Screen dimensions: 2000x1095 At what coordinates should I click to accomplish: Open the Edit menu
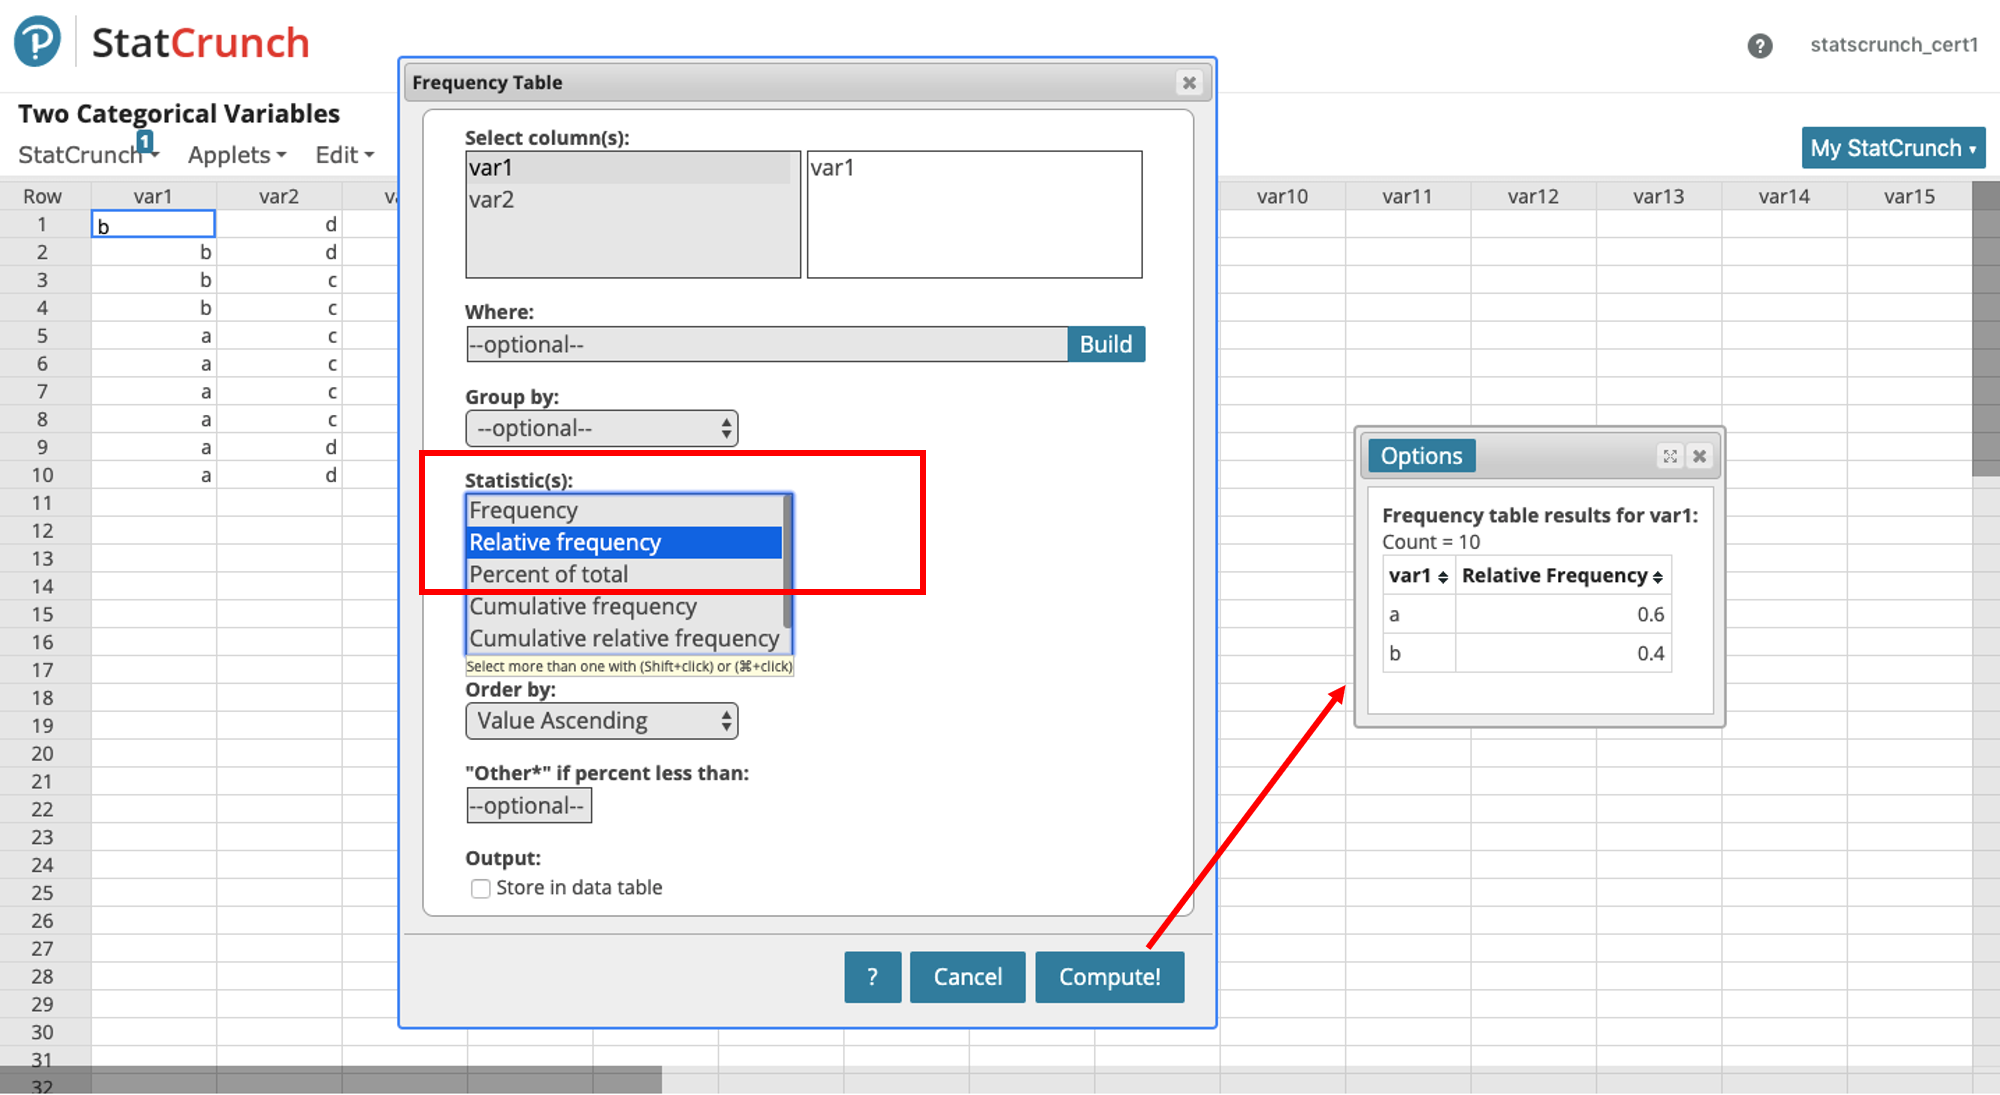pos(344,155)
